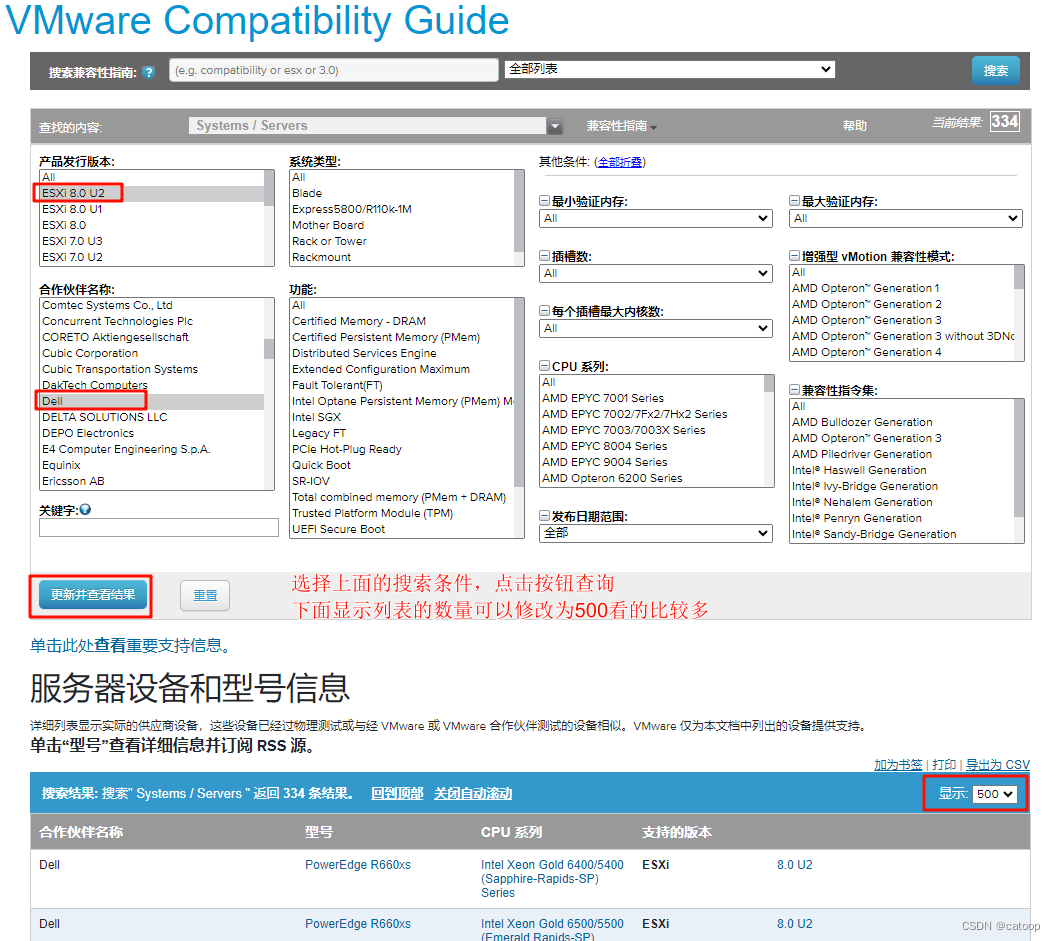The height and width of the screenshot is (941, 1056).
Task: Click the 全部折叠 link
Action: pos(620,162)
